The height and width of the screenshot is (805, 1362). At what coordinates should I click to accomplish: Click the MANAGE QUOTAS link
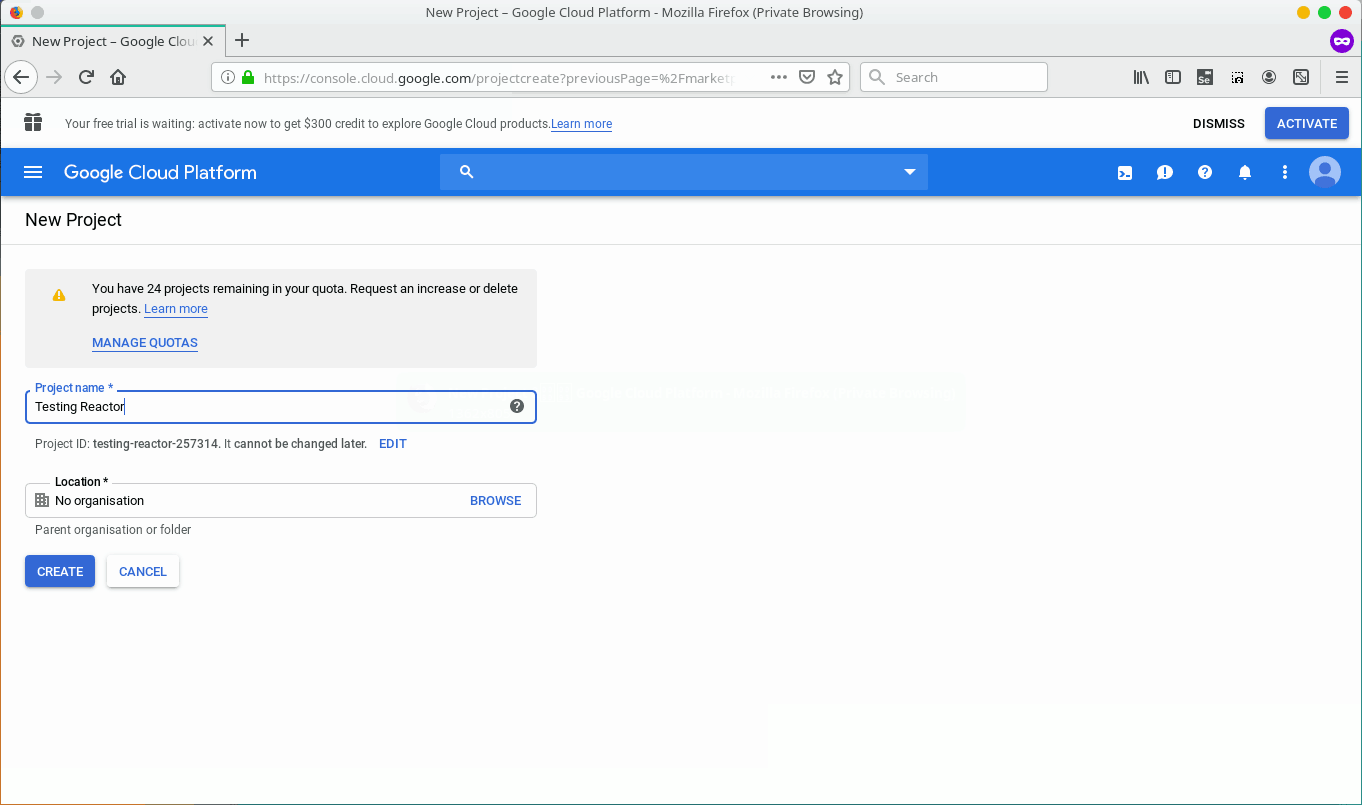point(145,343)
